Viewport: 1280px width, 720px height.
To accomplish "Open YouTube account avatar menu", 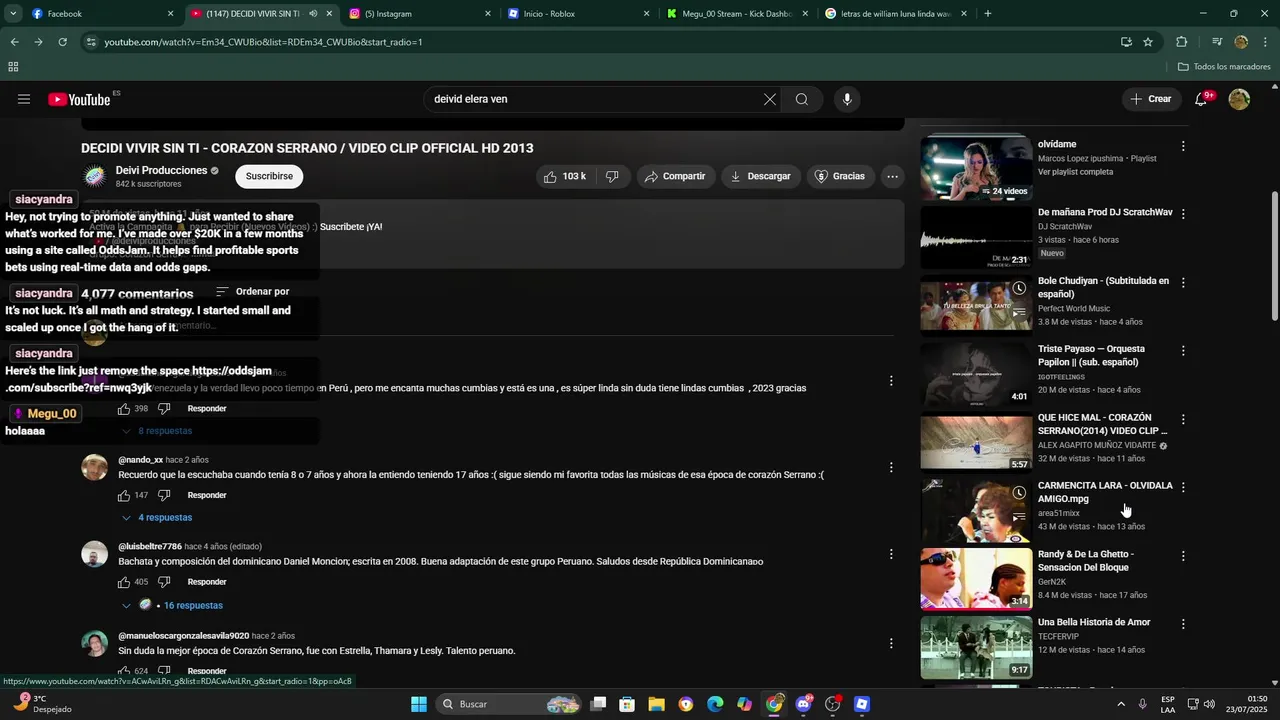I will tap(1239, 99).
